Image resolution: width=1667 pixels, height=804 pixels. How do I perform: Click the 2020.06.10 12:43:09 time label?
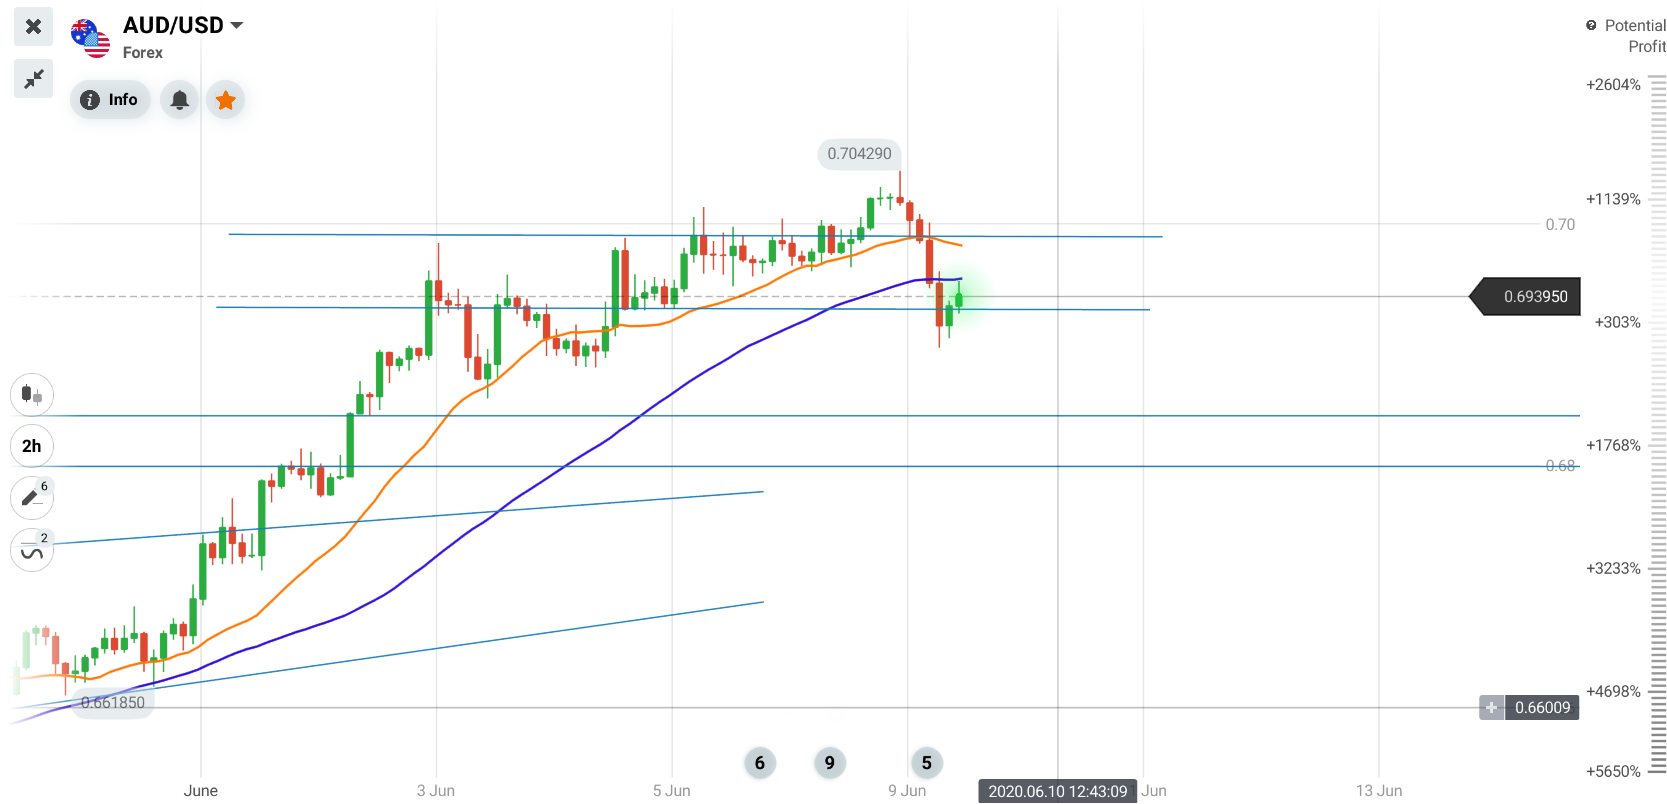(x=1058, y=791)
